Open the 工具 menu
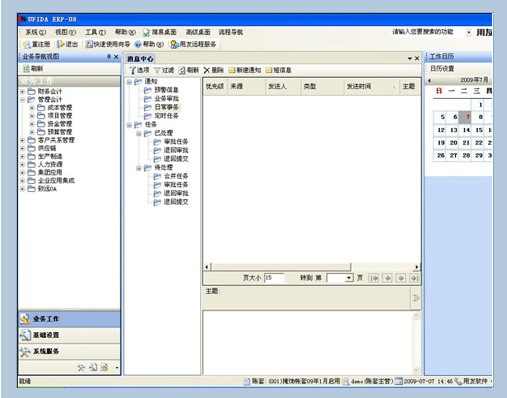Screen dimensions: 507x398 pos(95,32)
